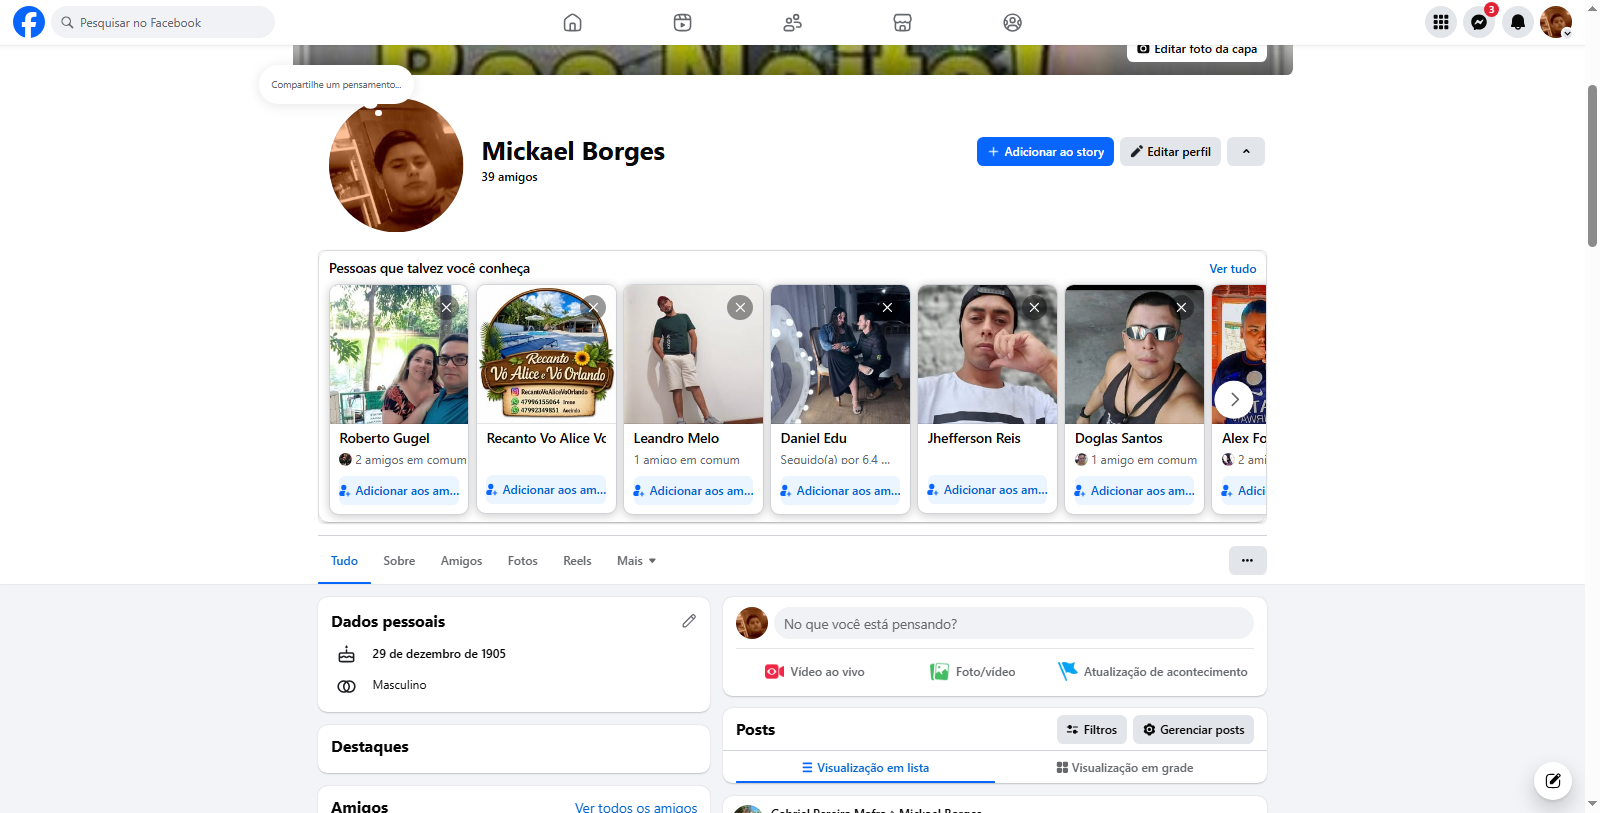The height and width of the screenshot is (813, 1600).
Task: Dismiss Recanto Vo Alice suggestion
Action: point(593,307)
